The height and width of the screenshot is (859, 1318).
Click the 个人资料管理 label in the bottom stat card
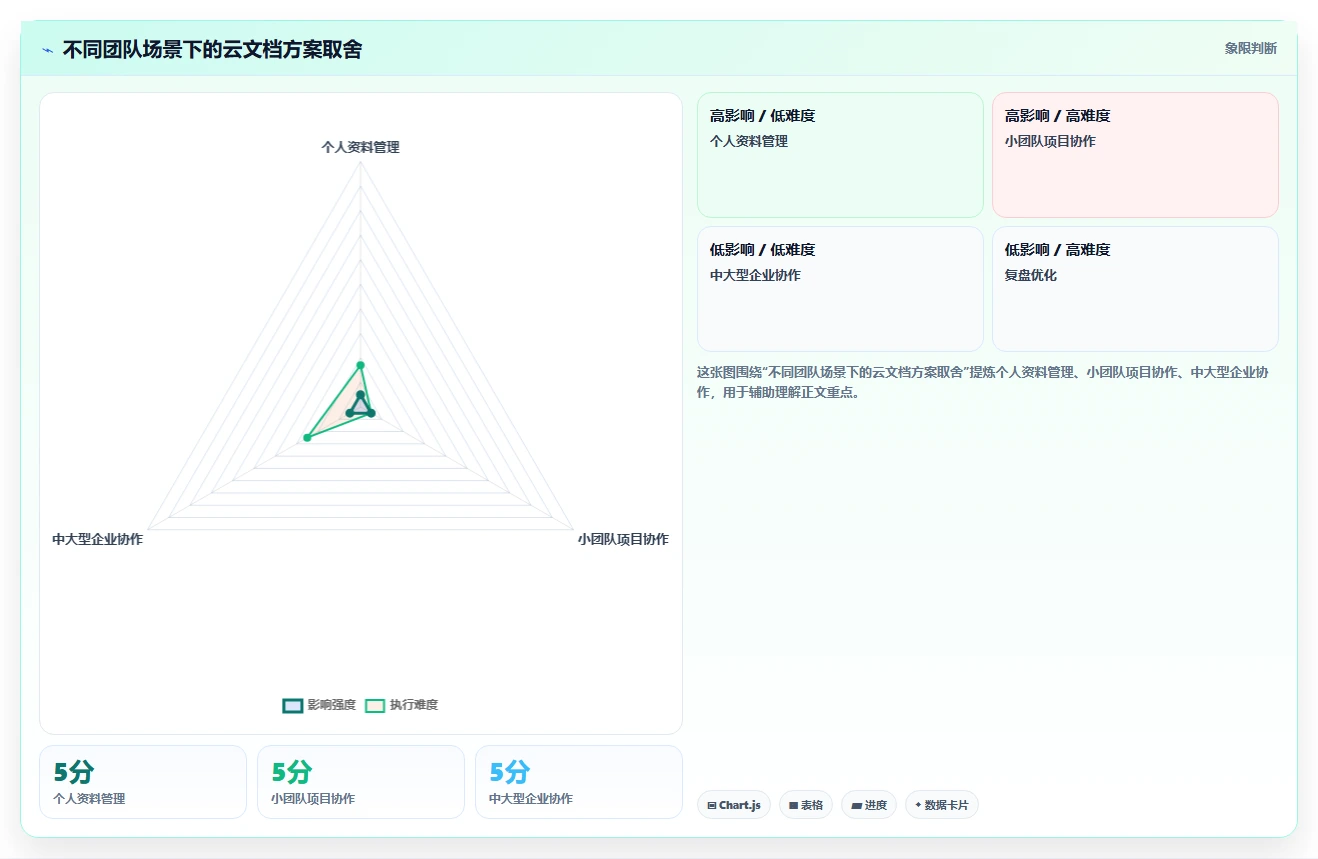[x=89, y=799]
